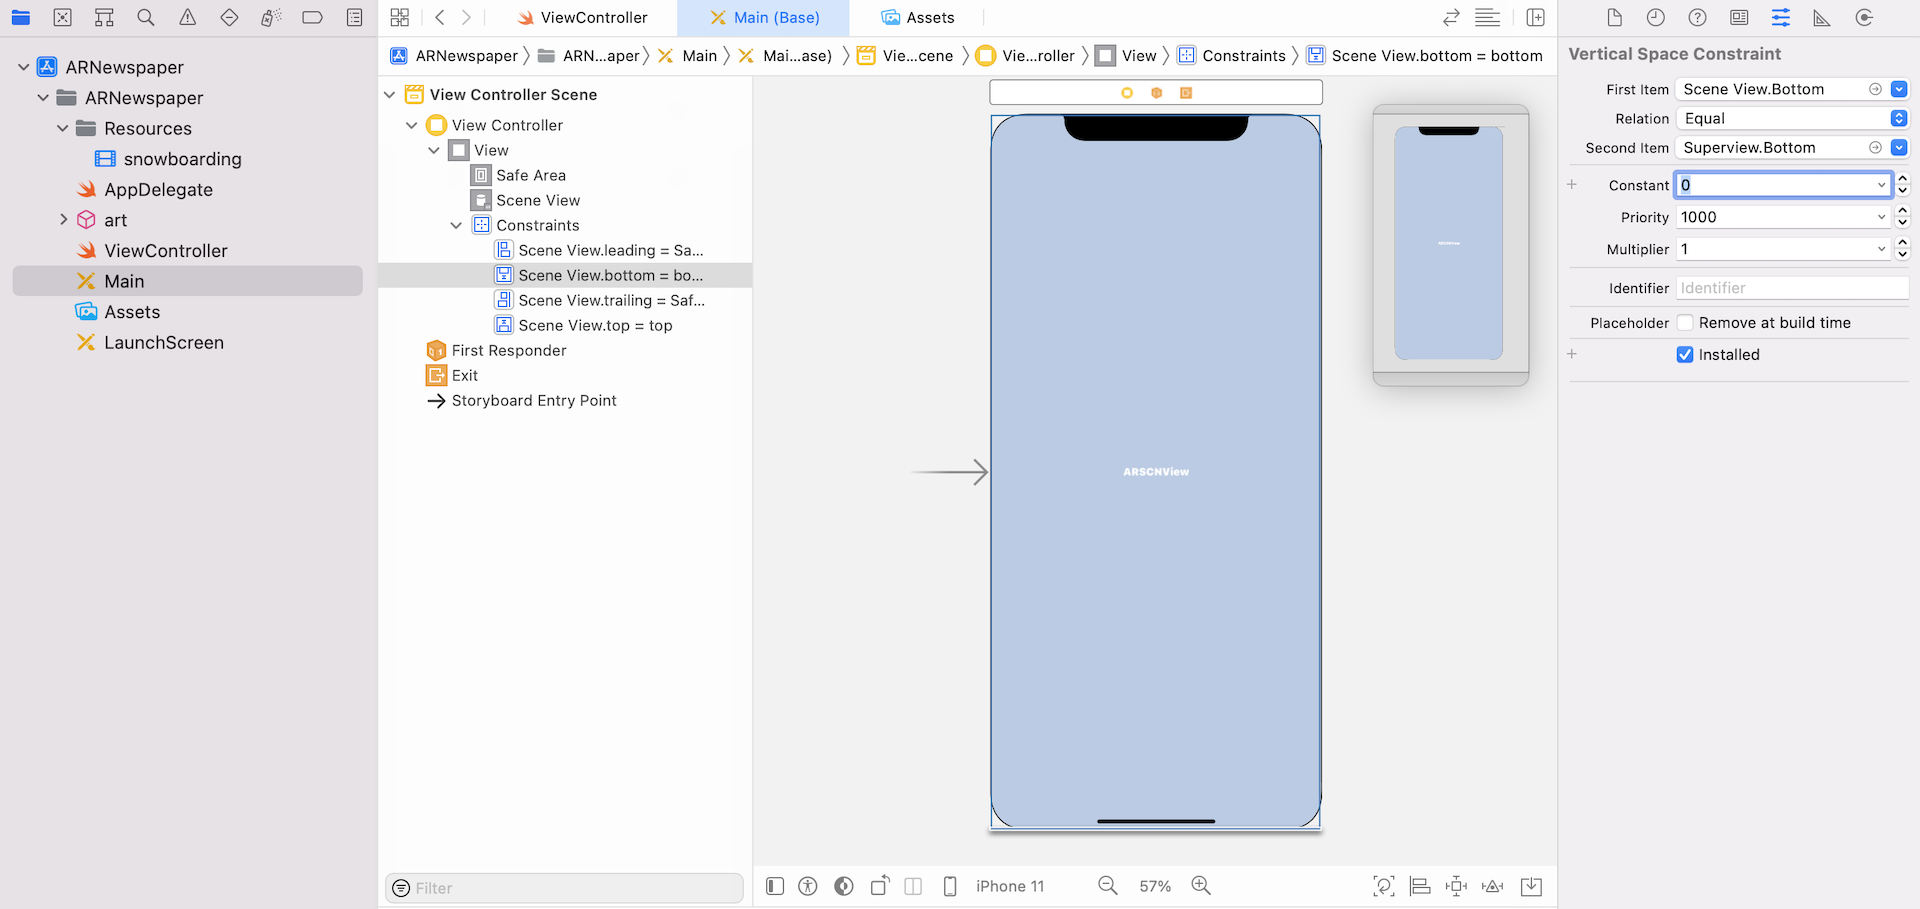Screen dimensions: 1920x909
Task: Toggle the document outline sidebar button
Action: 775,886
